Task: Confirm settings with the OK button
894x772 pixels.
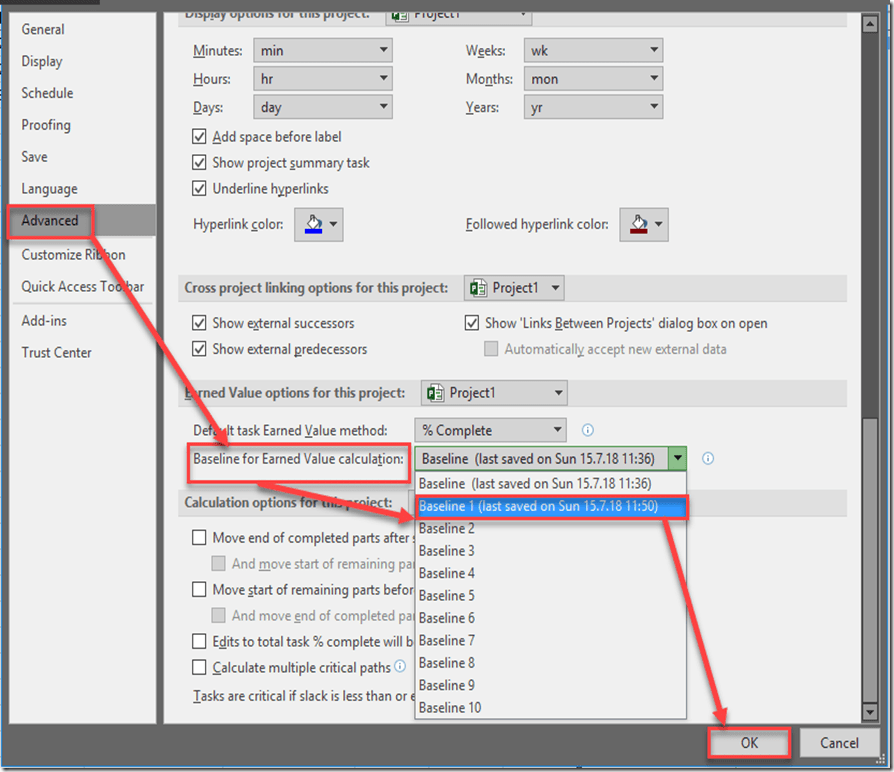Action: [x=749, y=743]
